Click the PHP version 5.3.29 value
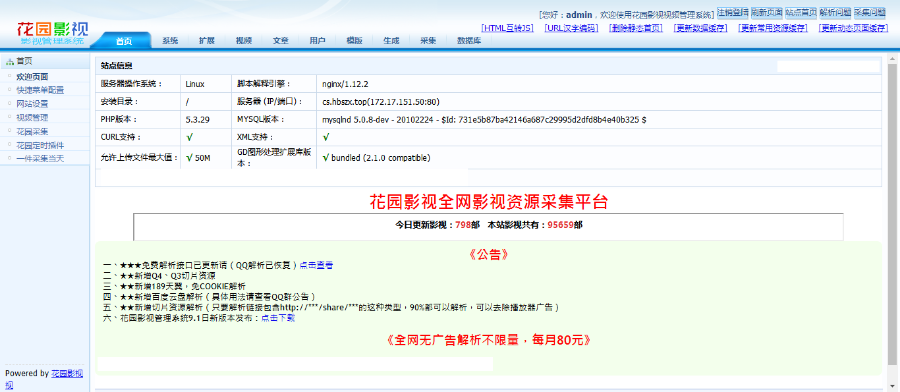 [x=196, y=120]
